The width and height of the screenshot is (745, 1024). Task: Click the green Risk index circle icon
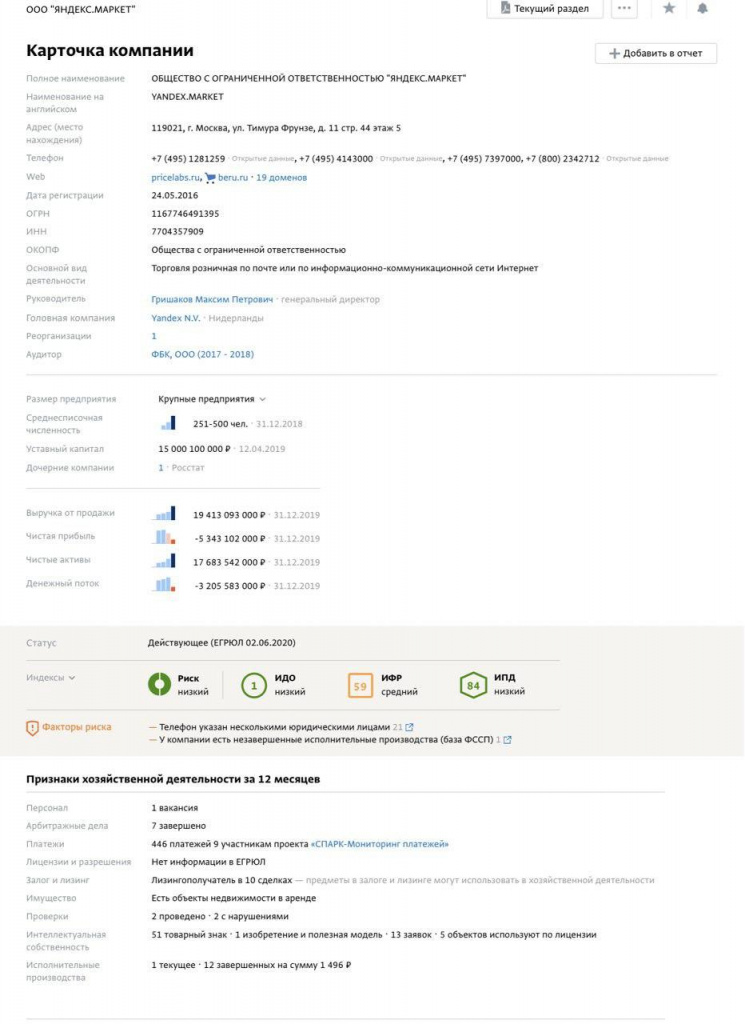coord(160,685)
